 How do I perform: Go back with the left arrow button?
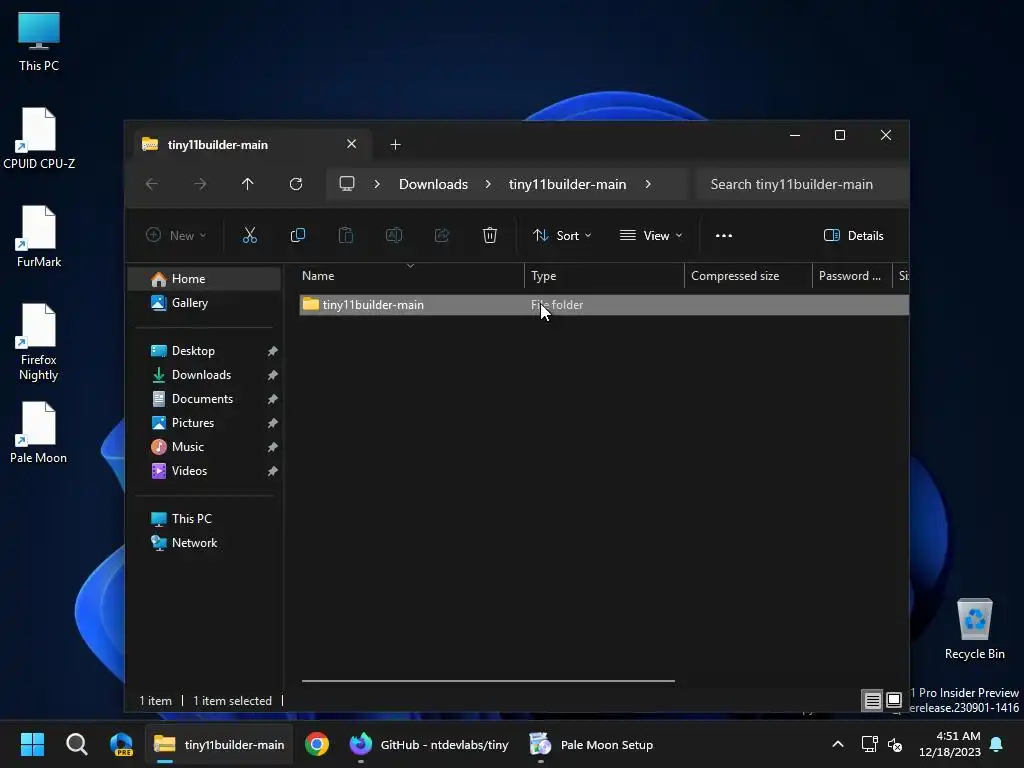(x=152, y=184)
